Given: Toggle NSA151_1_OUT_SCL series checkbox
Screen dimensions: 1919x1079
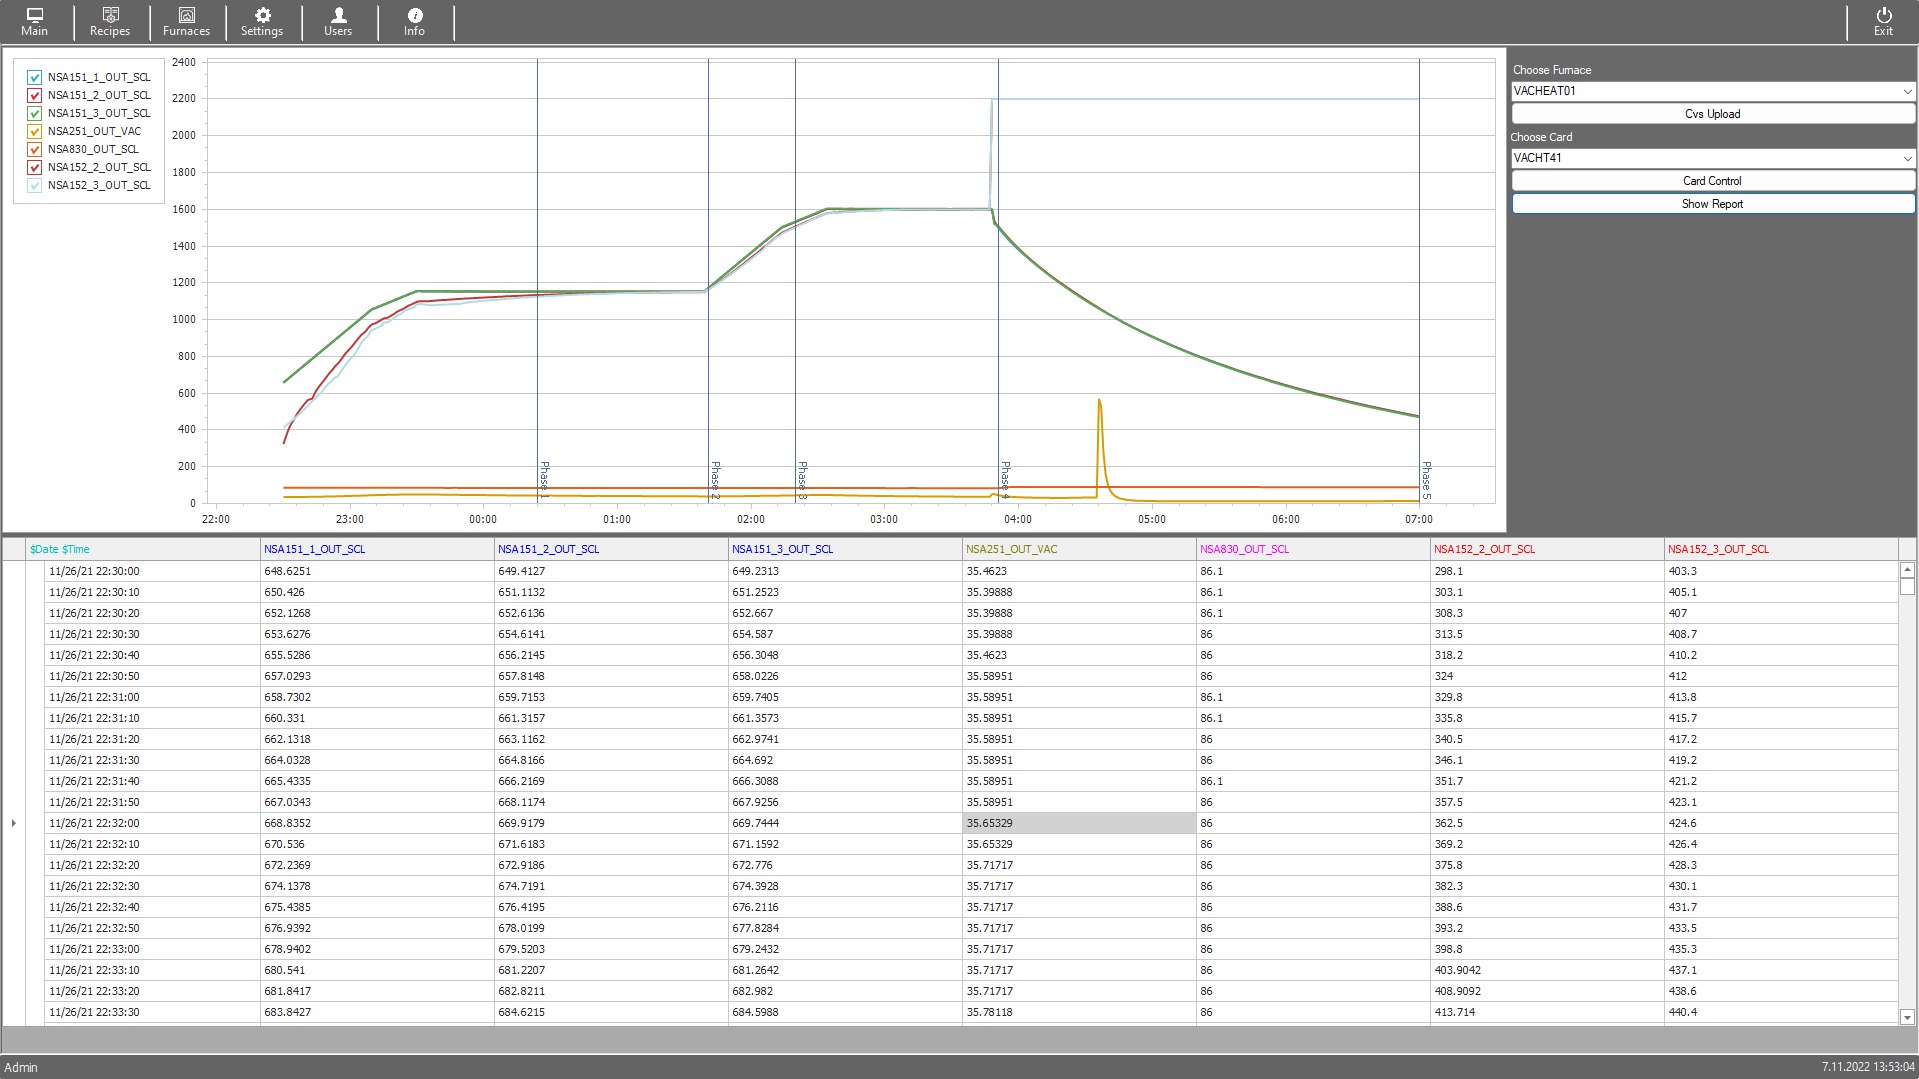Looking at the screenshot, I should tap(35, 77).
